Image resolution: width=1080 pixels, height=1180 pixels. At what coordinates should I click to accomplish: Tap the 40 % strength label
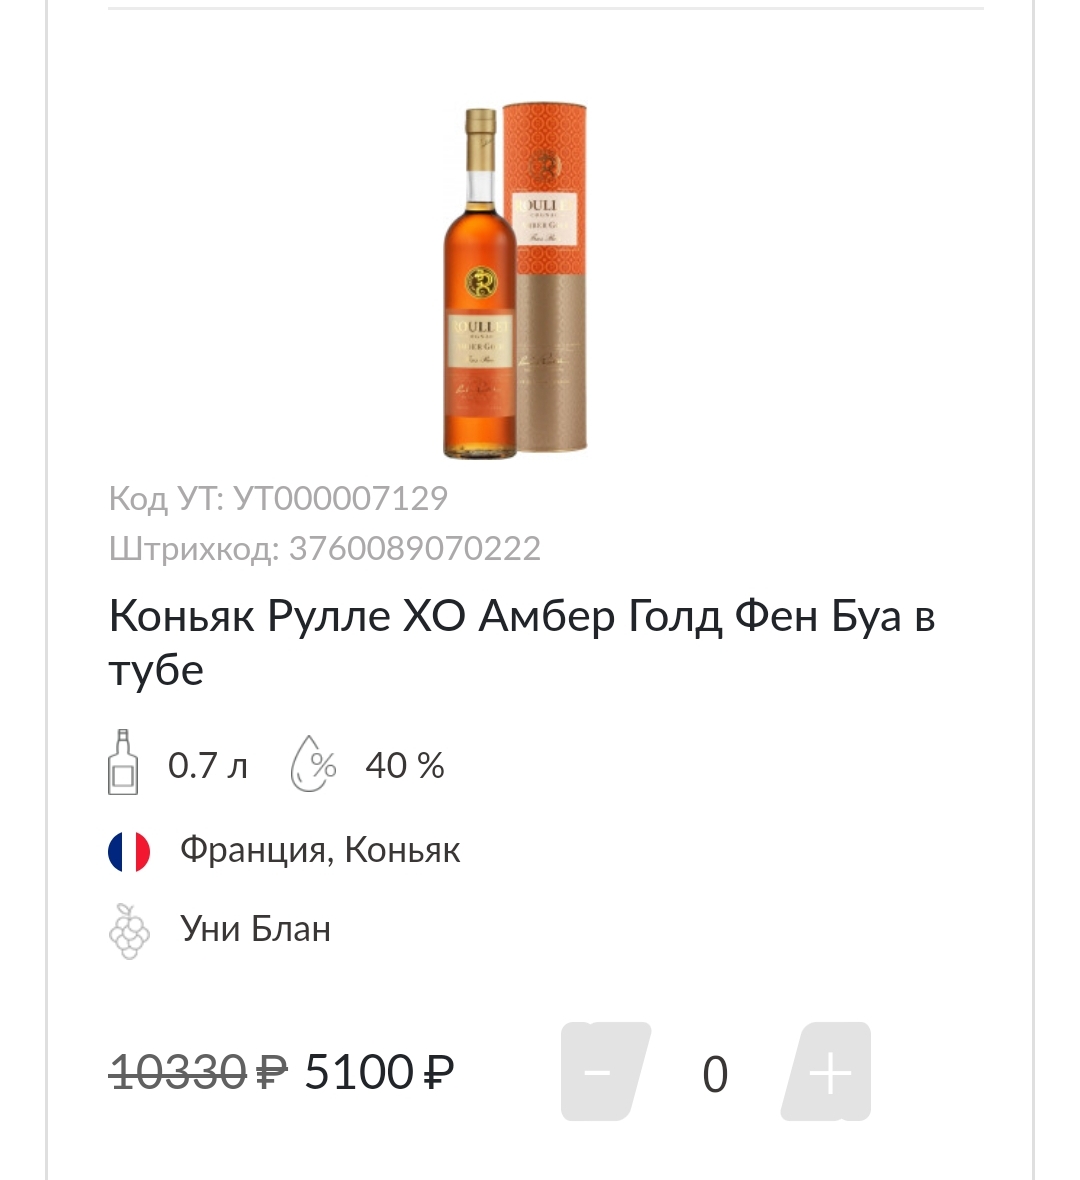405,766
